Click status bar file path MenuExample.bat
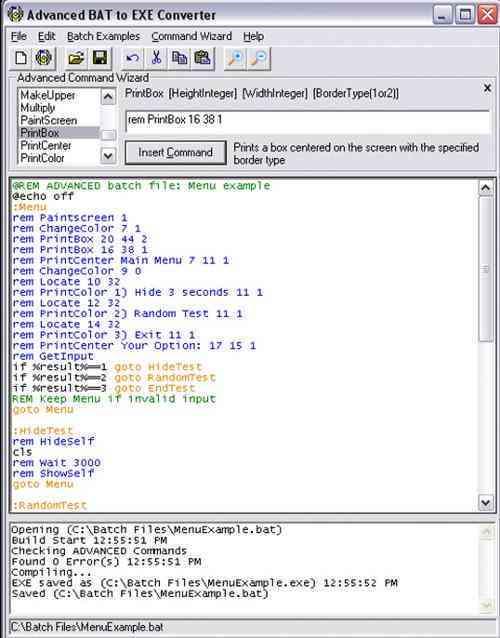This screenshot has height=638, width=500. [87, 627]
